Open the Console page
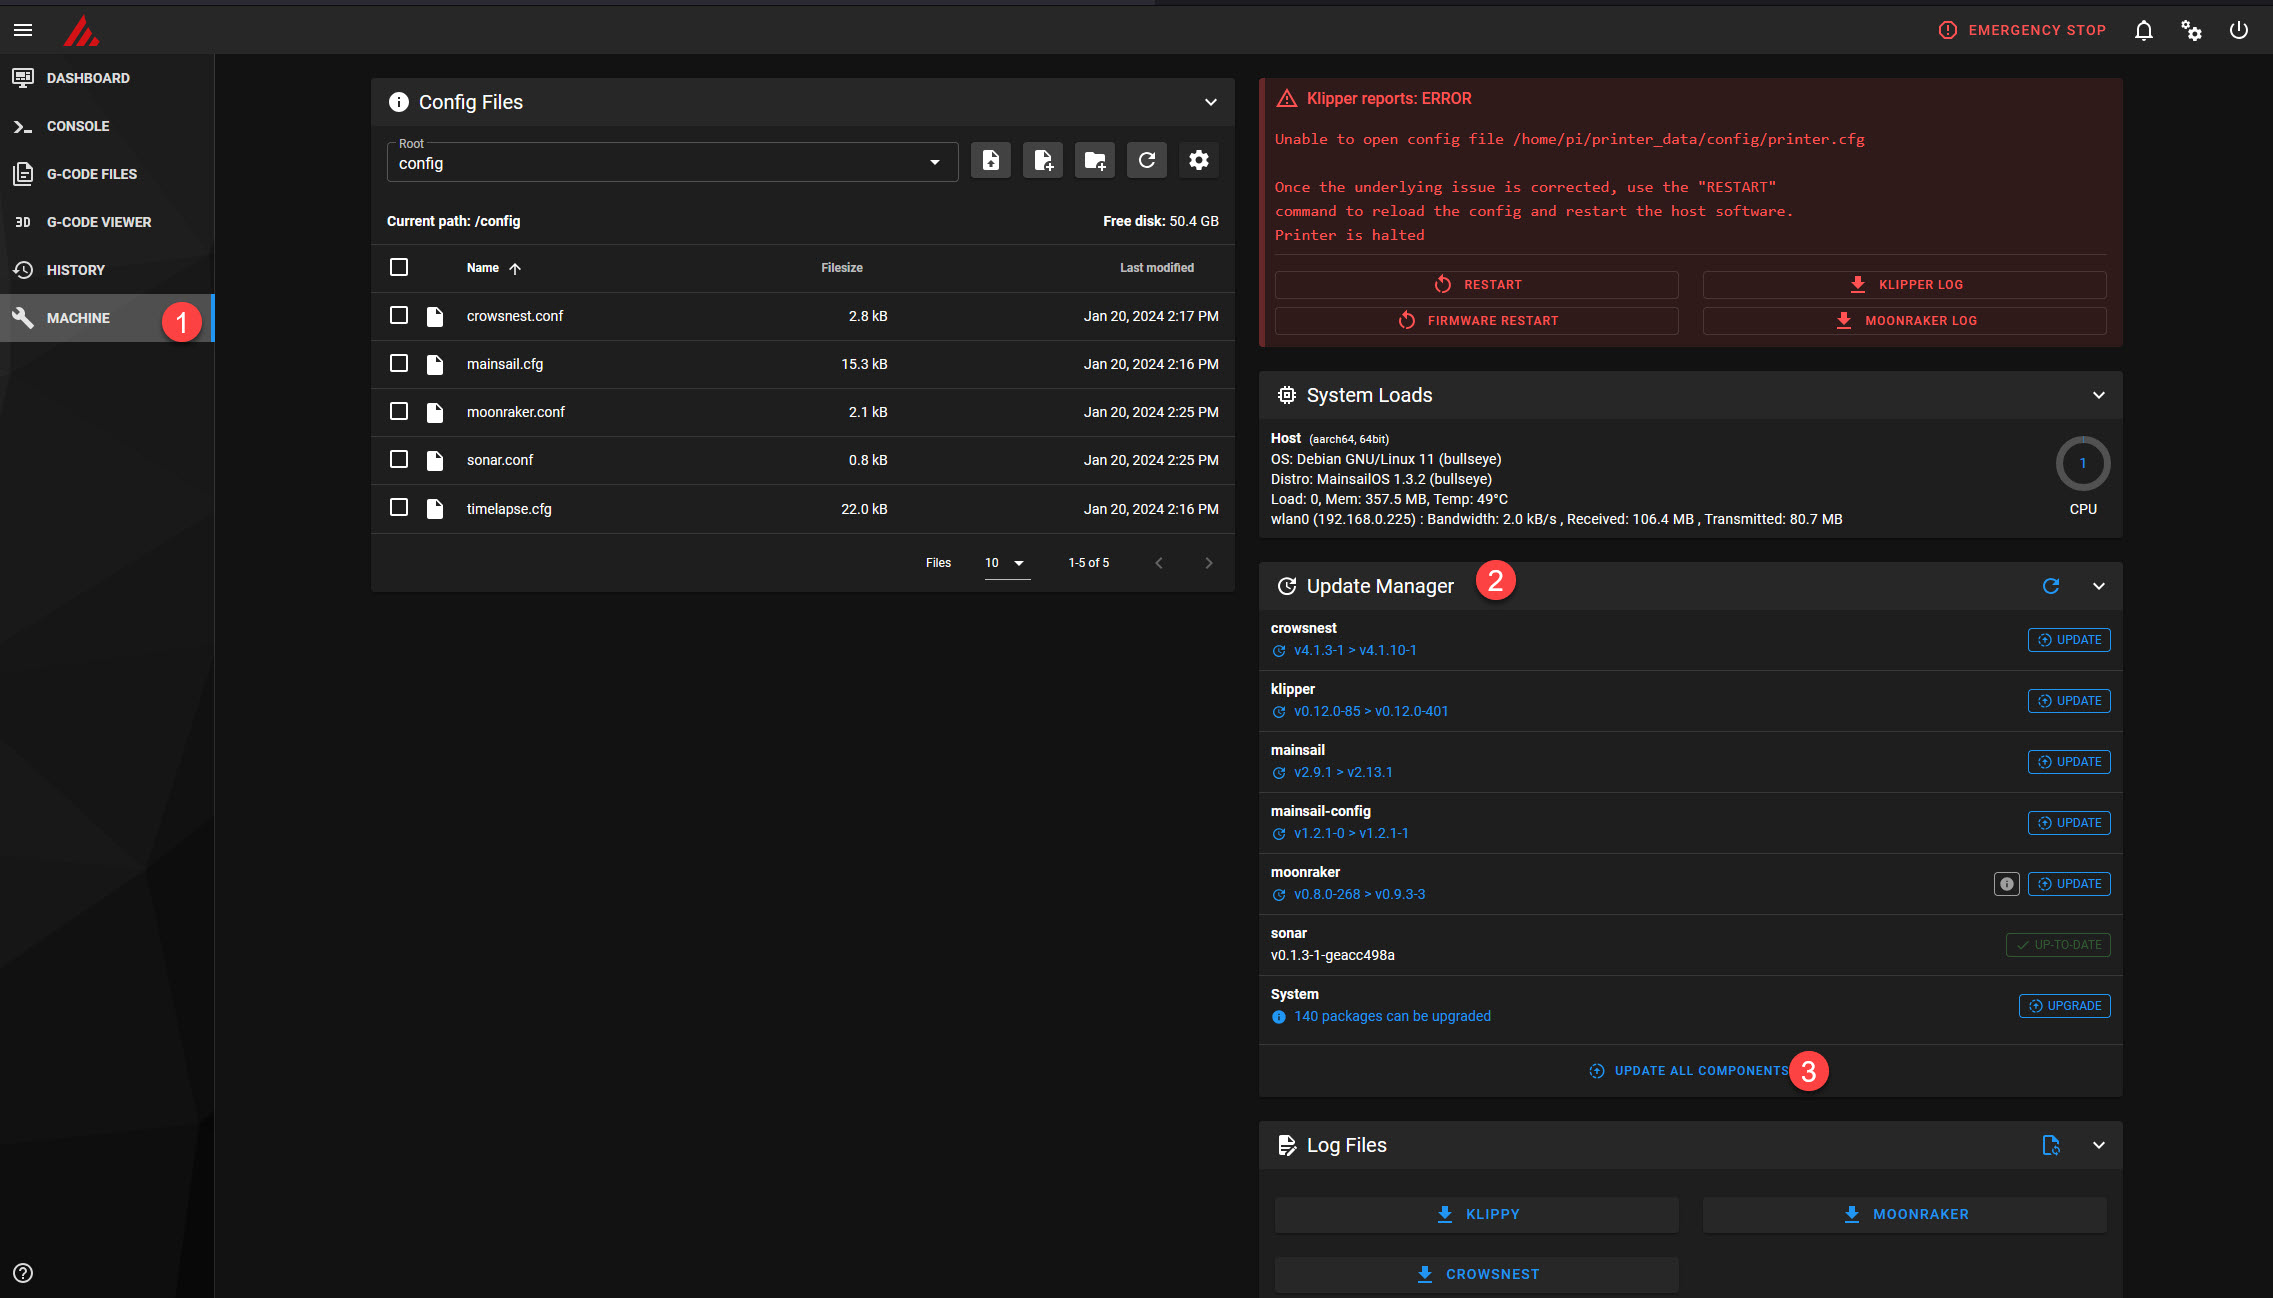The height and width of the screenshot is (1298, 2273). [107, 126]
